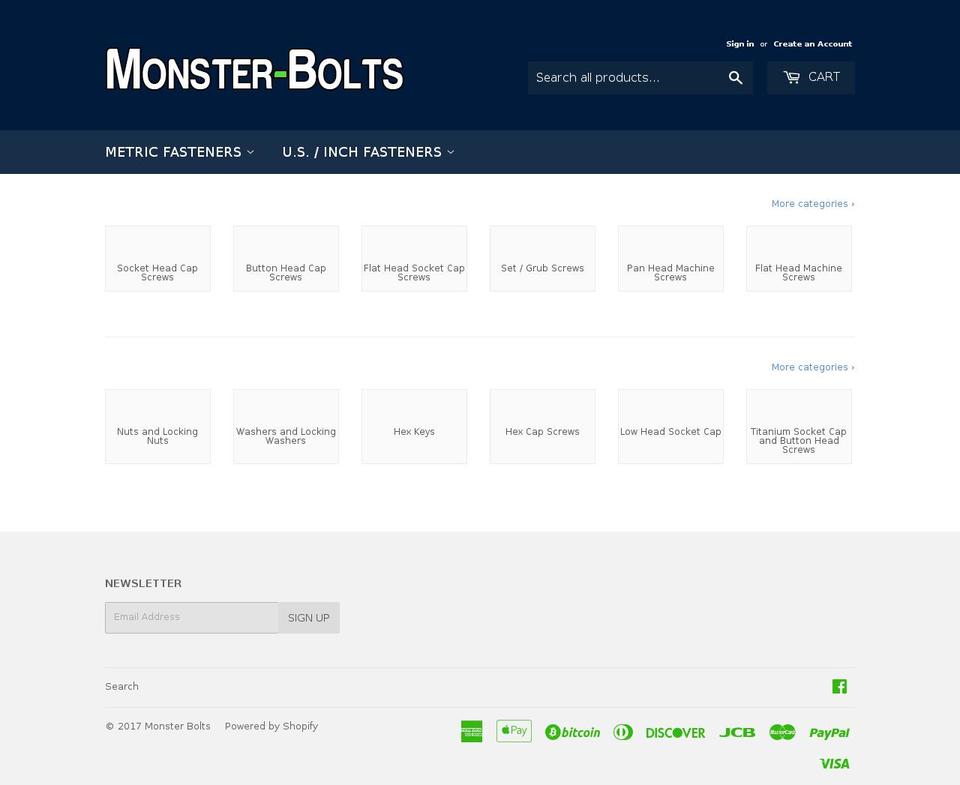Open Set / Grub Screws category
960x785 pixels.
(x=542, y=258)
